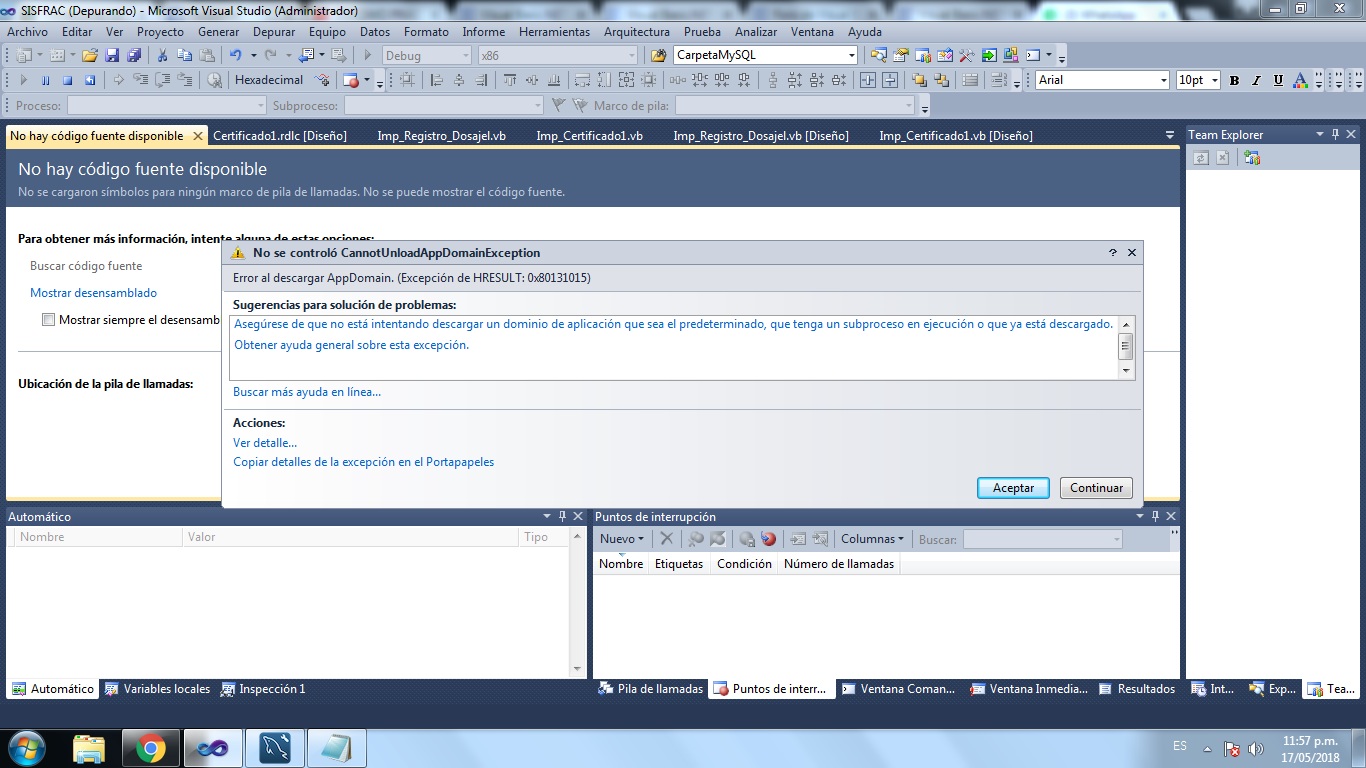This screenshot has height=768, width=1366.
Task: Click Show Next Statement arrow icon
Action: (119, 80)
